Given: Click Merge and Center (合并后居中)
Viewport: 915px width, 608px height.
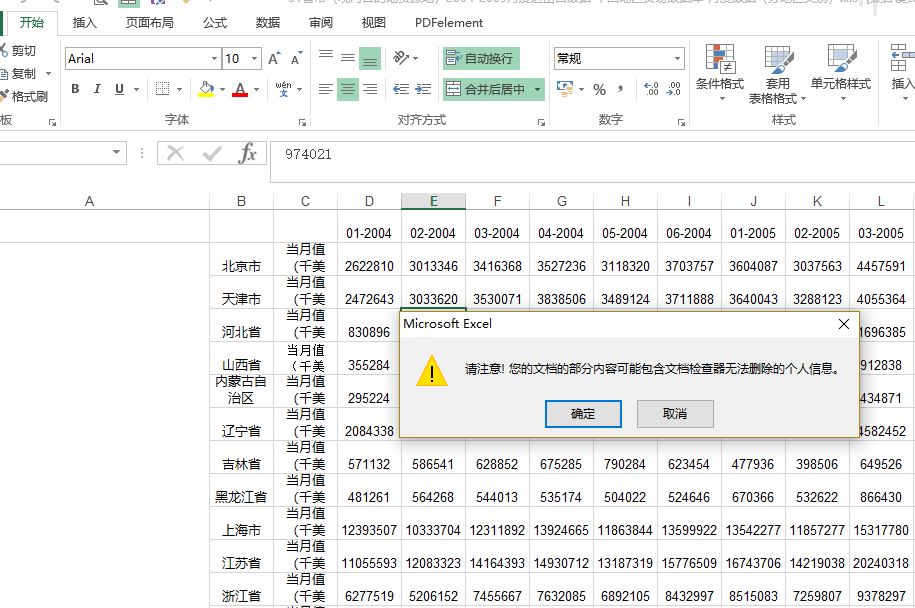Looking at the screenshot, I should click(x=486, y=89).
